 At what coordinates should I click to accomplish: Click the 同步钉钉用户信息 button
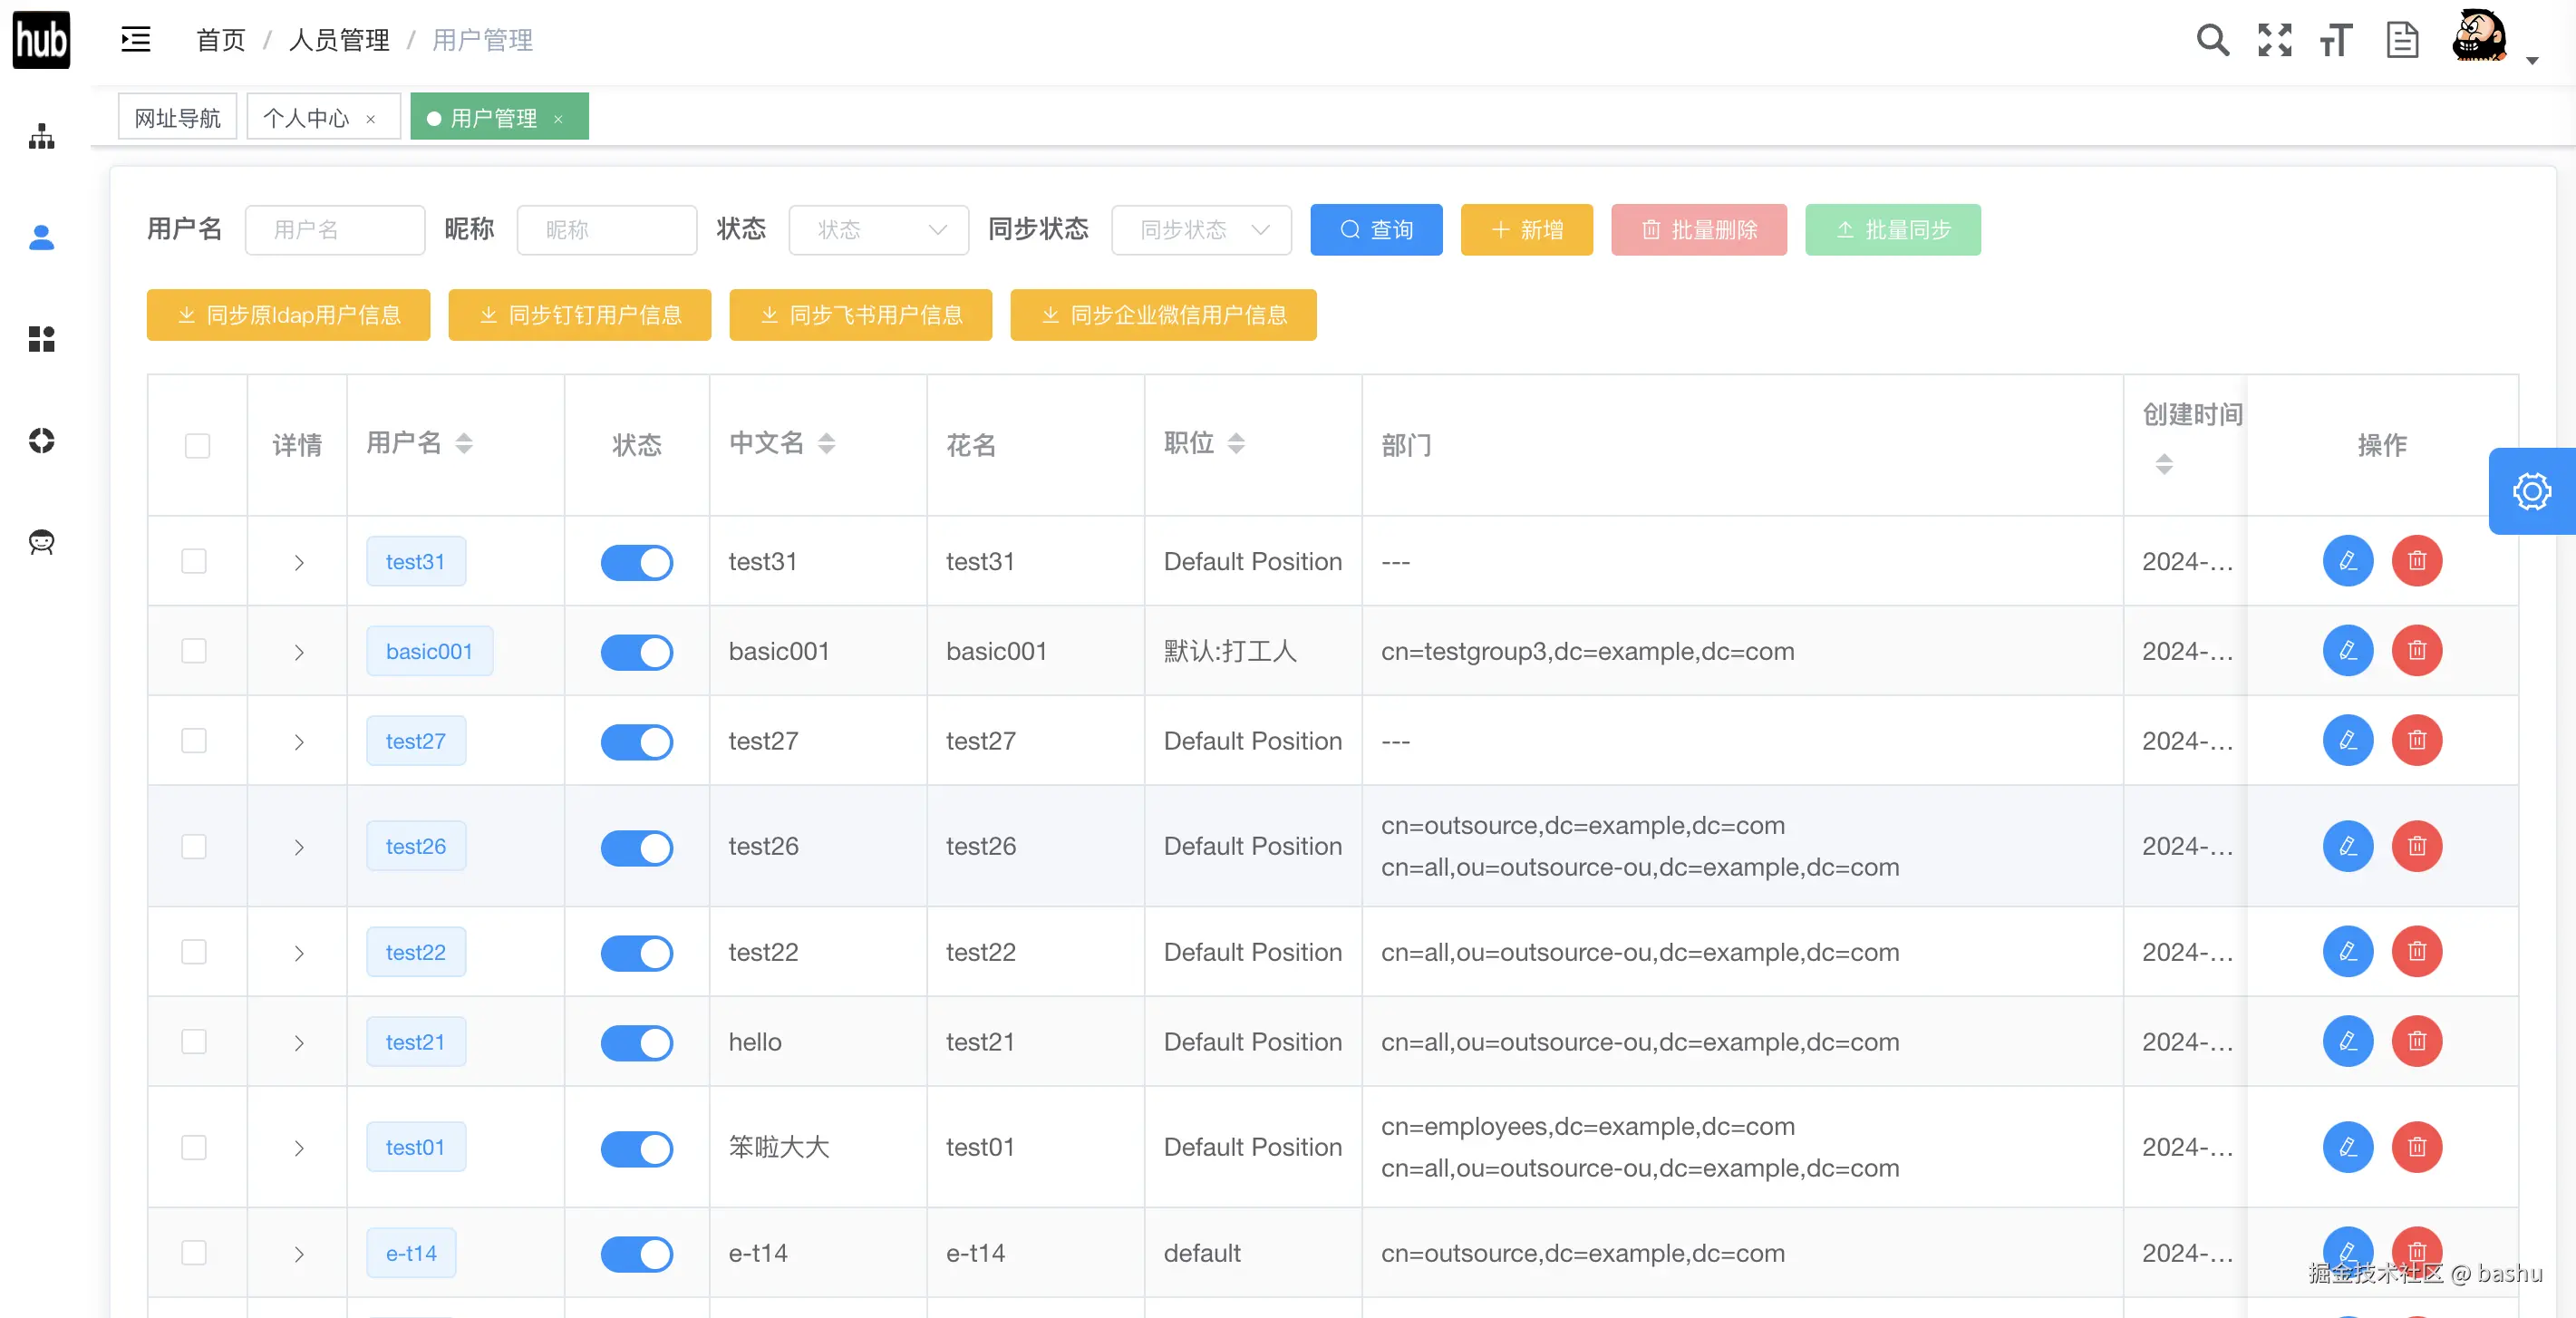[580, 315]
